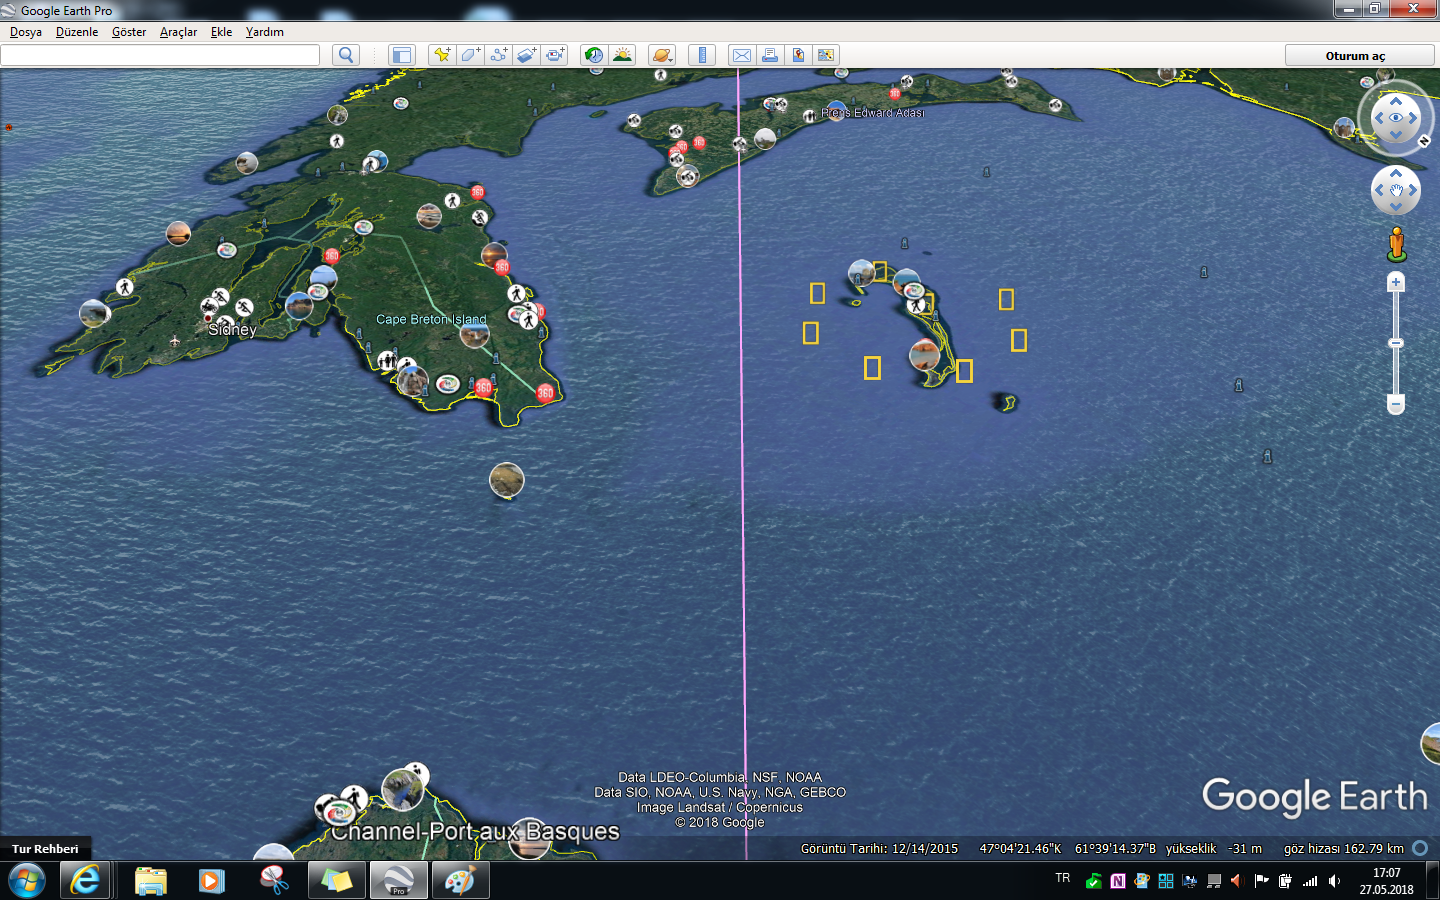1440x900 pixels.
Task: Open the Ekle menu
Action: [221, 32]
